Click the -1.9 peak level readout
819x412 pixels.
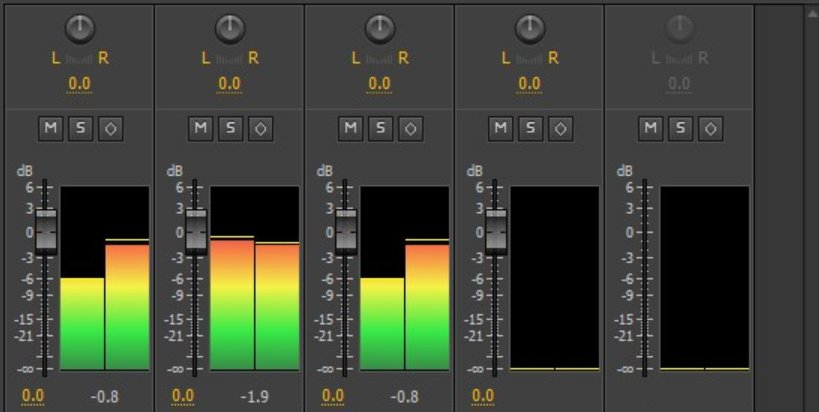[x=254, y=397]
